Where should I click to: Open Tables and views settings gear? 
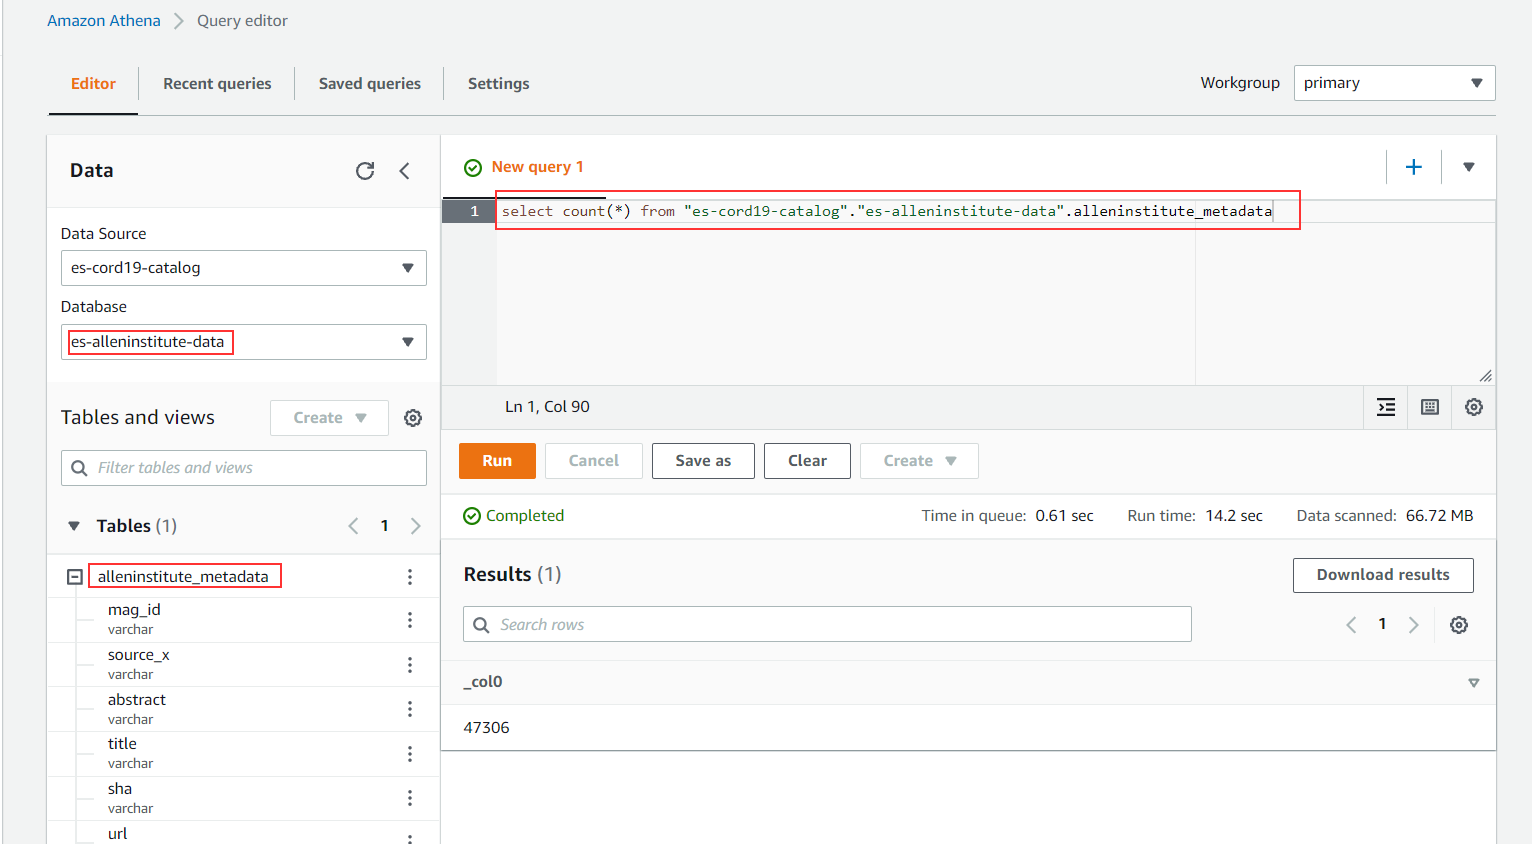413,418
